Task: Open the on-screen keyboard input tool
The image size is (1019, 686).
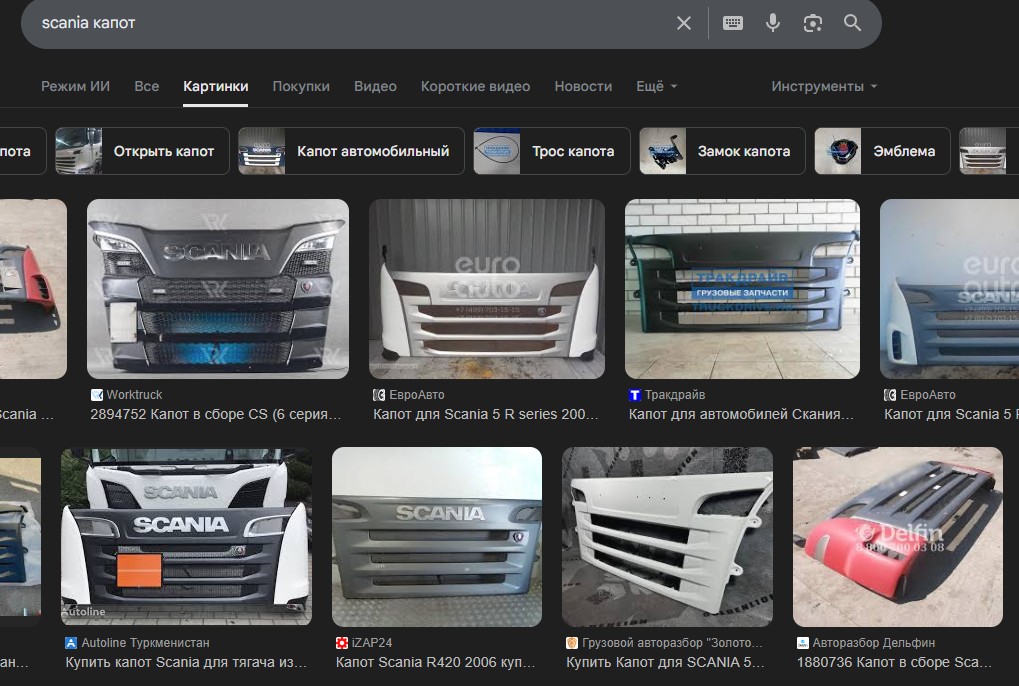Action: (x=733, y=23)
